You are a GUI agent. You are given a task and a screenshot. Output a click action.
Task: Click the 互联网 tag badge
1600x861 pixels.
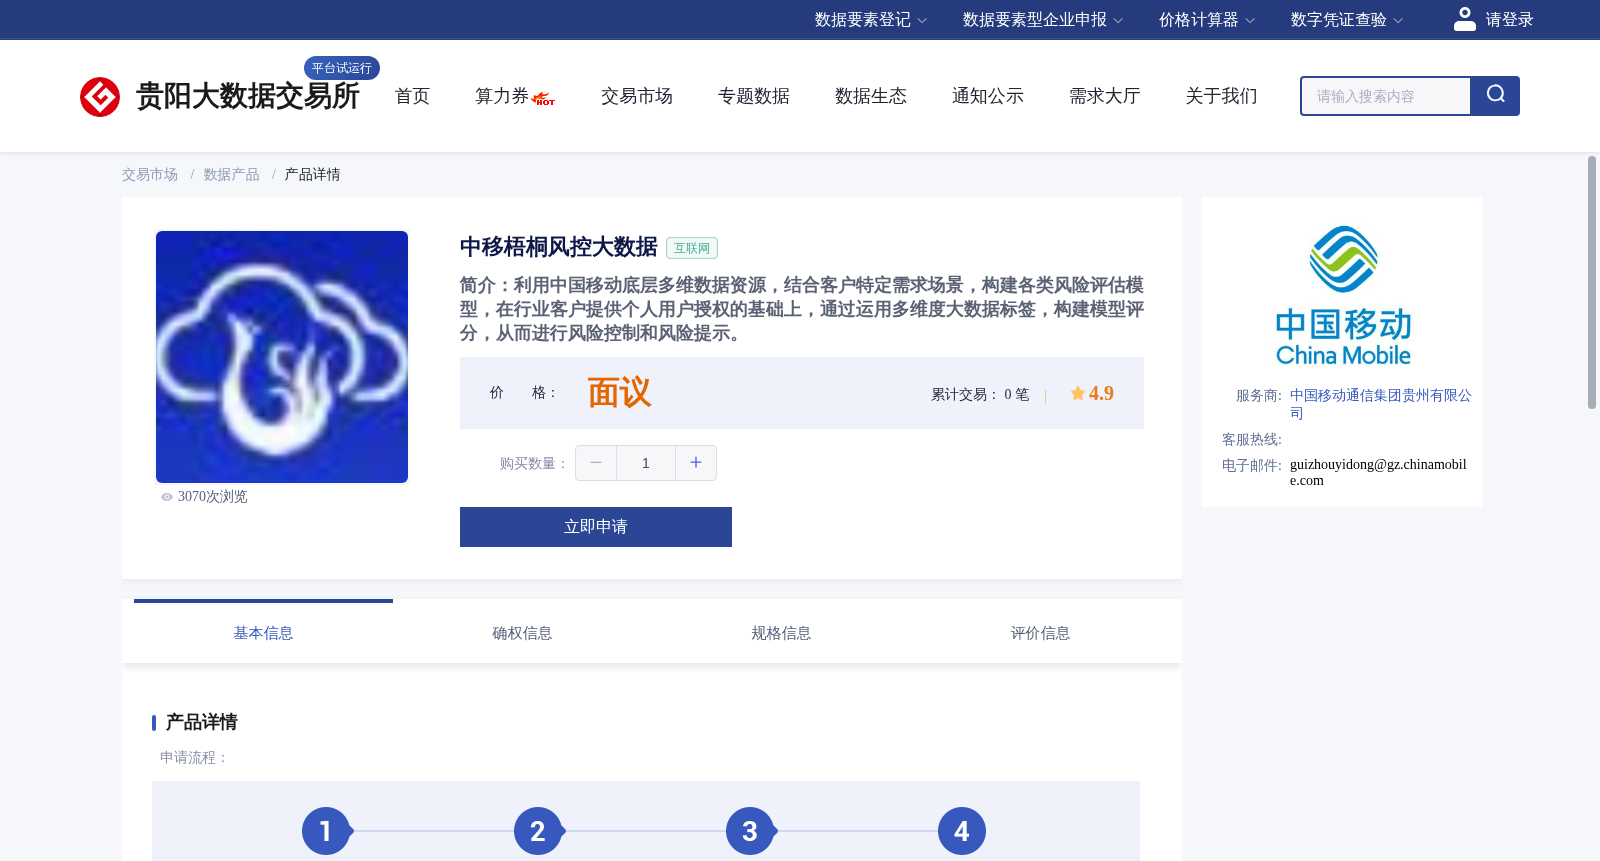pos(692,248)
